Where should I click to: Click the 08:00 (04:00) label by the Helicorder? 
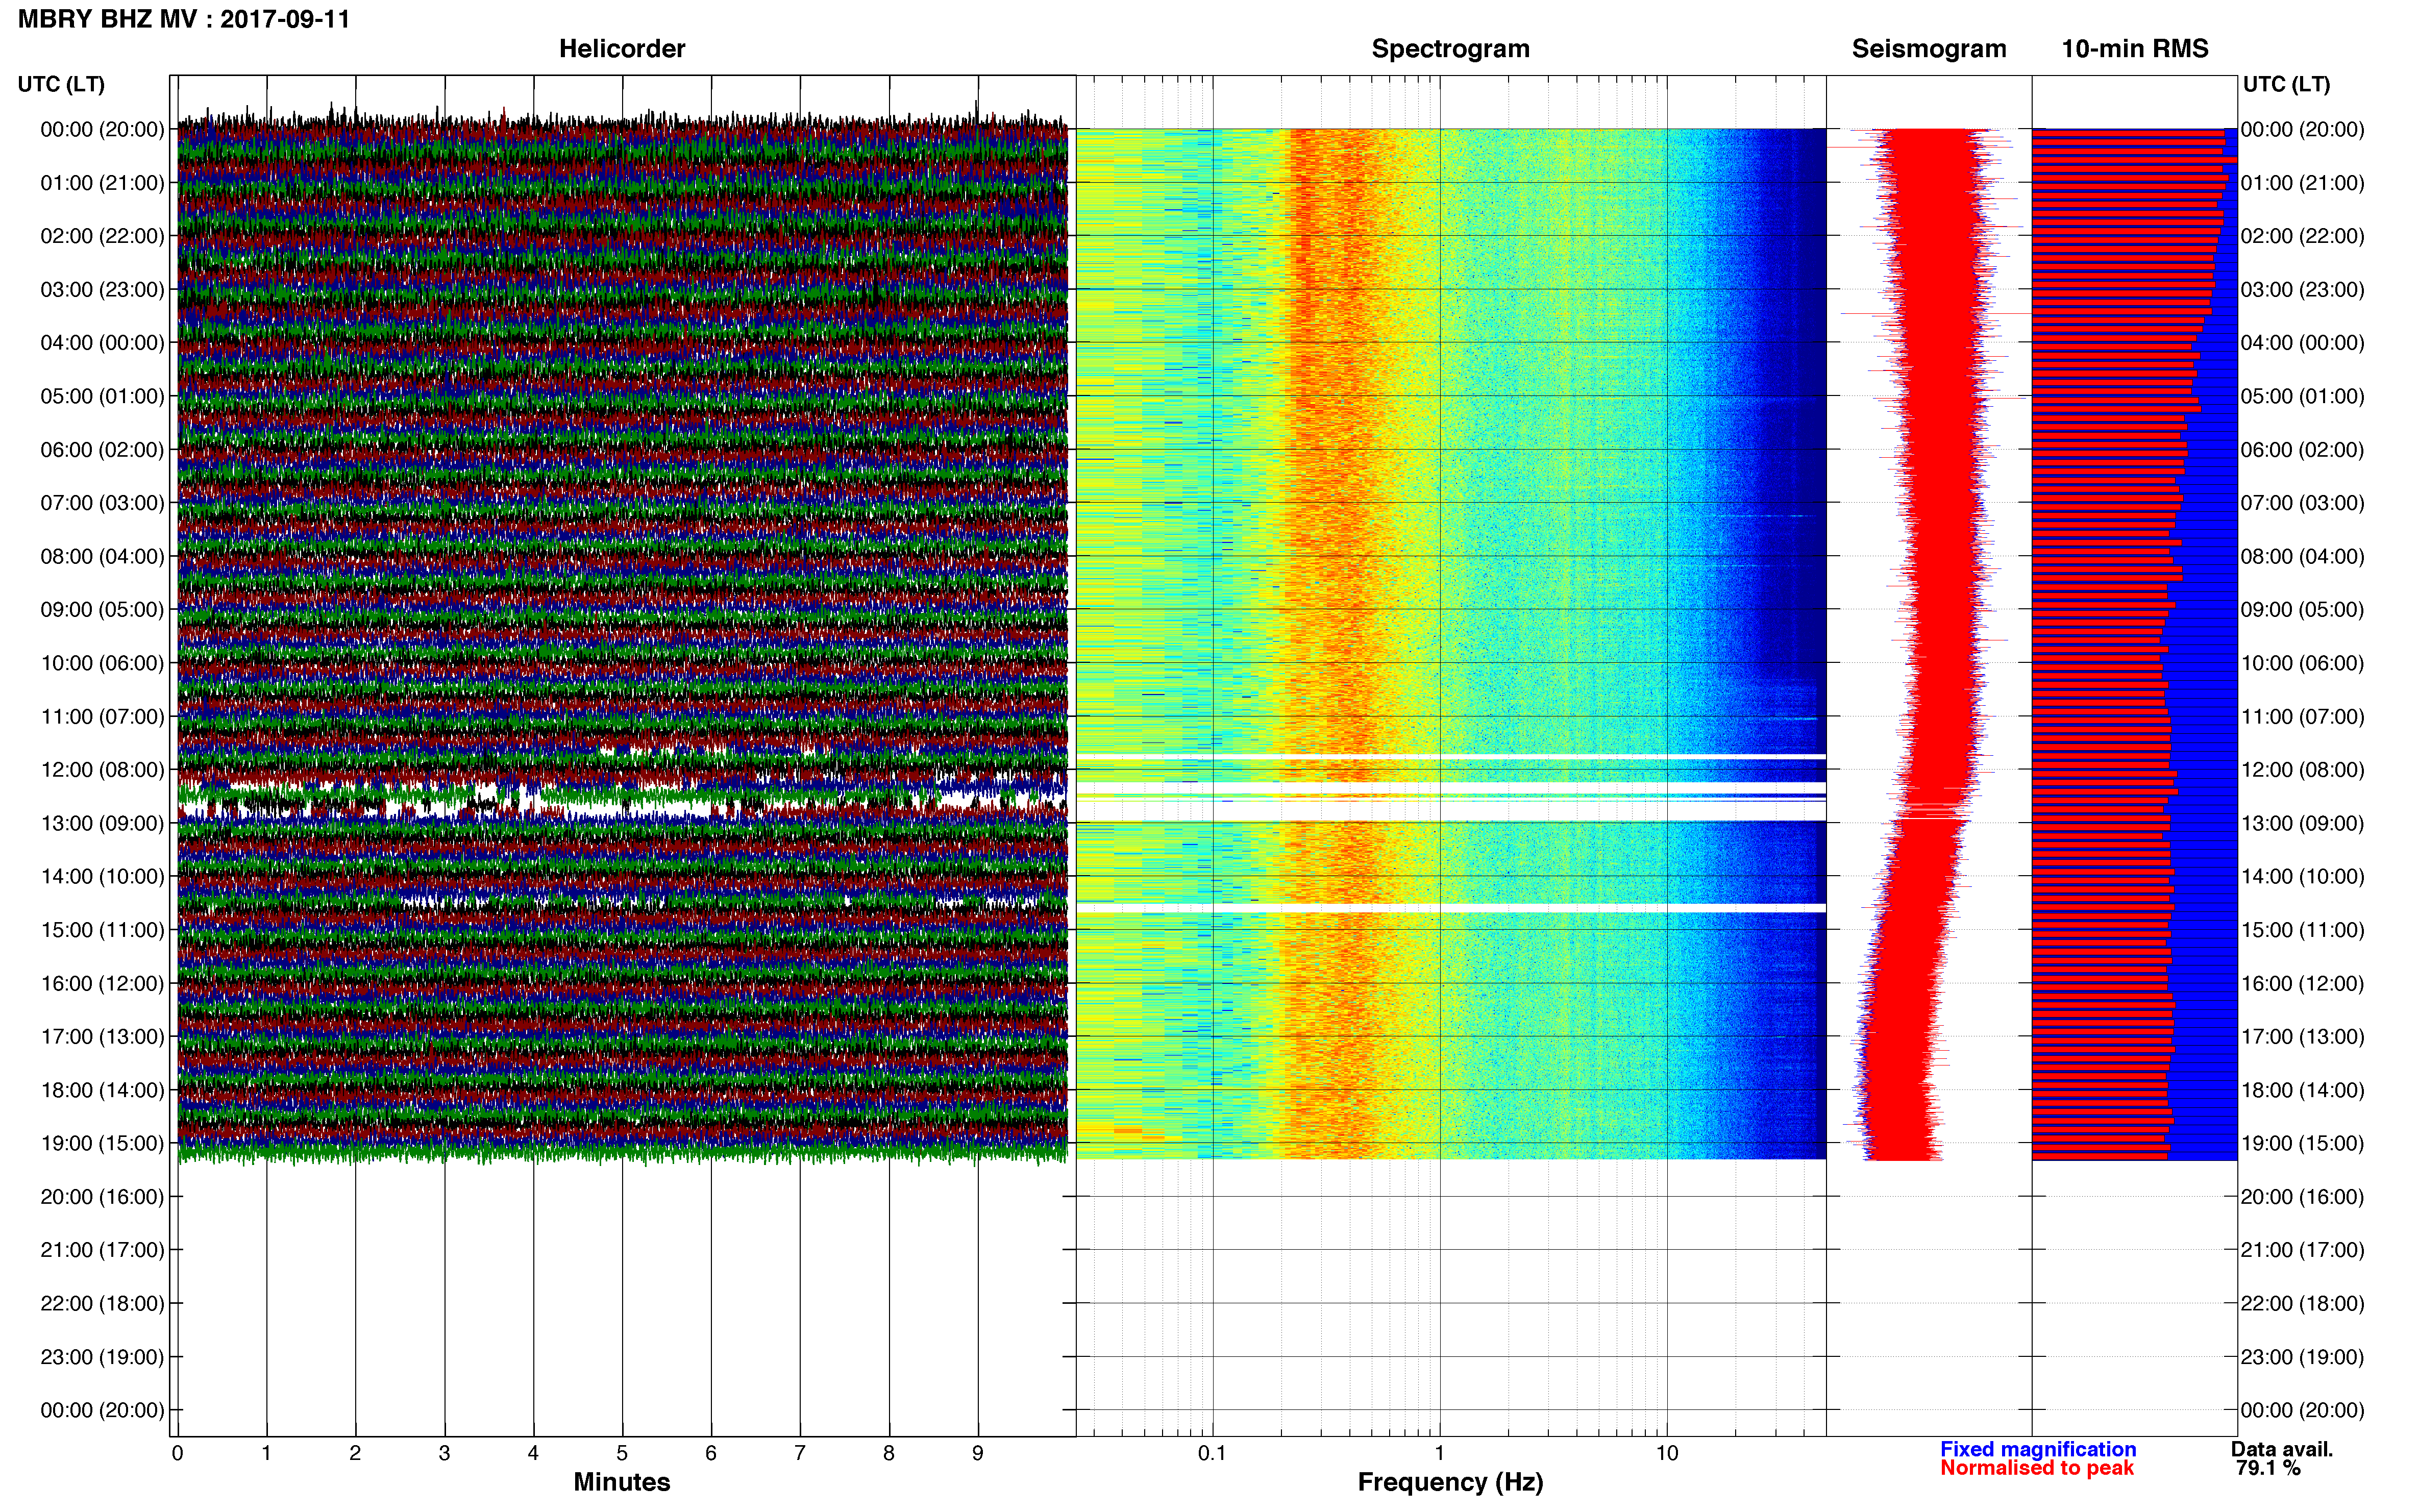[x=102, y=557]
